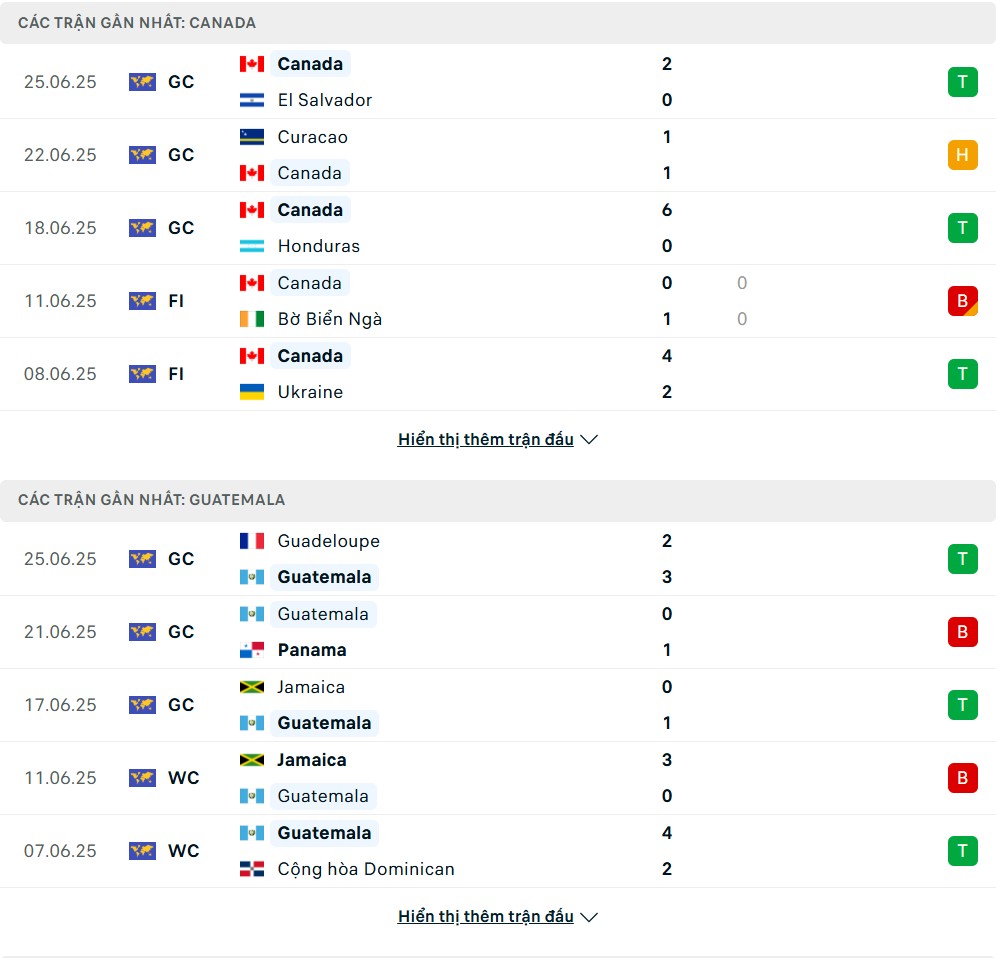Viewport: 997px width, 958px height.
Task: Click the chevron arrow beside Canada's Hiển thị thêm trận đấu
Action: pyautogui.click(x=589, y=440)
